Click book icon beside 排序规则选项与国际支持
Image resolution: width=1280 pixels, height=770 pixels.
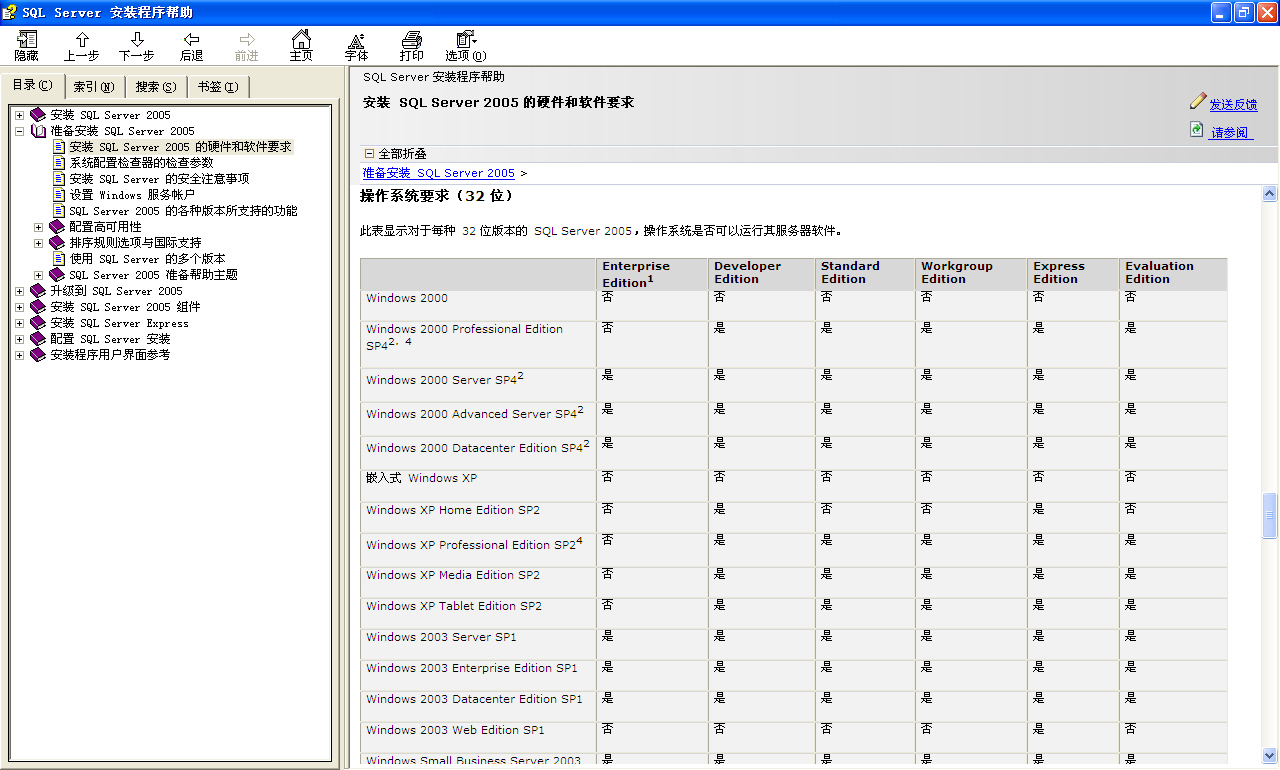58,243
